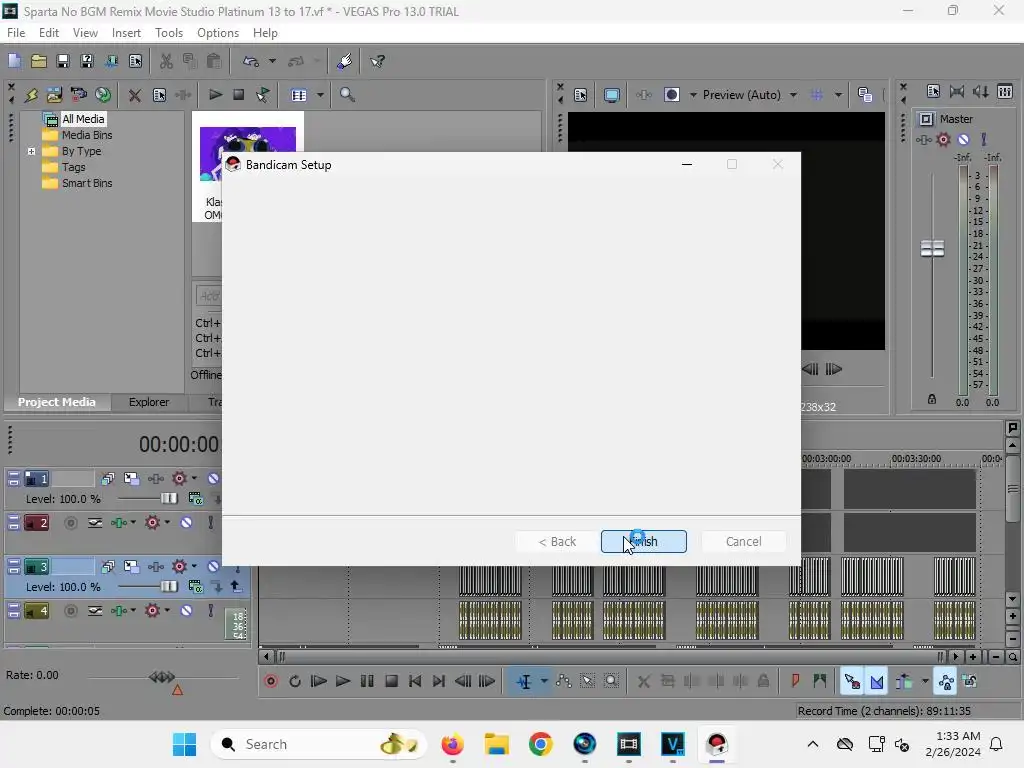Click the interactive tutorials hand icon
This screenshot has width=1024, height=768.
pos(344,61)
